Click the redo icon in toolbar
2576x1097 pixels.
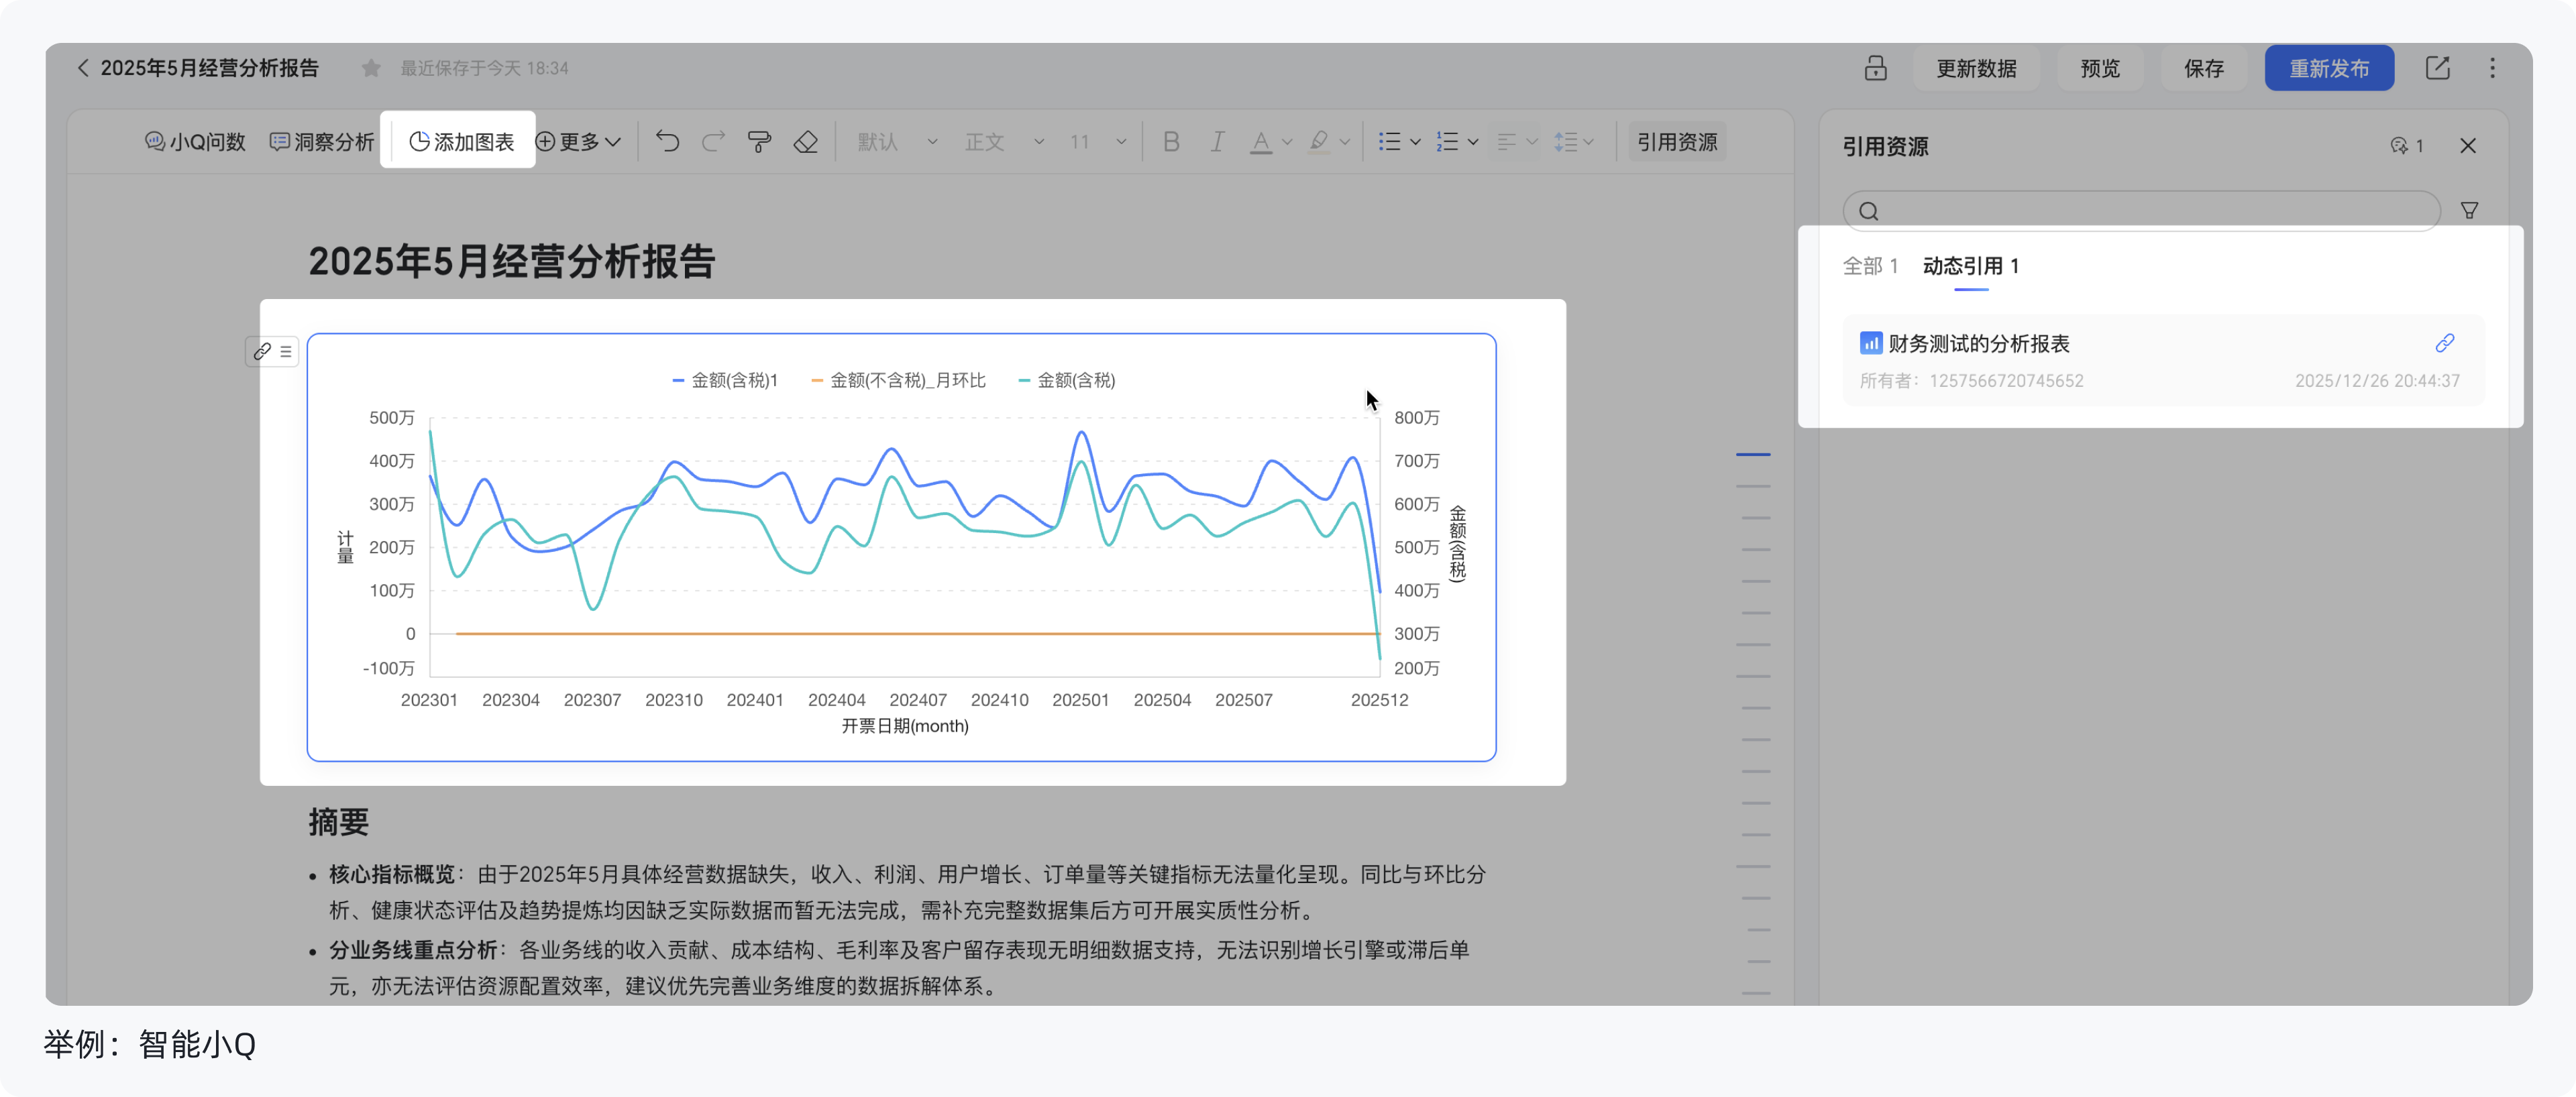coord(713,141)
